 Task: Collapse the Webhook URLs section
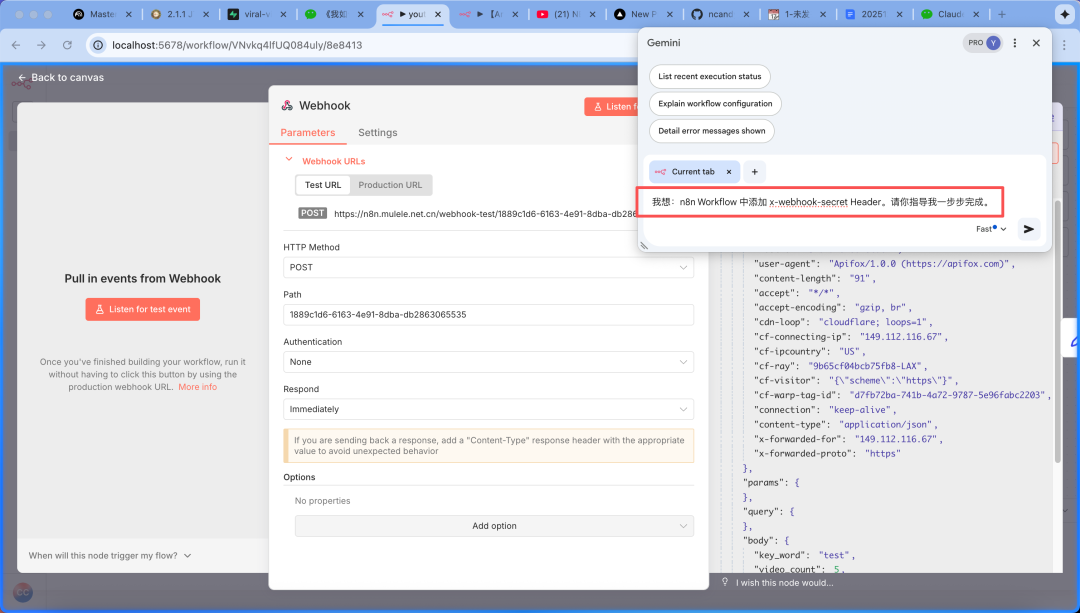(289, 160)
